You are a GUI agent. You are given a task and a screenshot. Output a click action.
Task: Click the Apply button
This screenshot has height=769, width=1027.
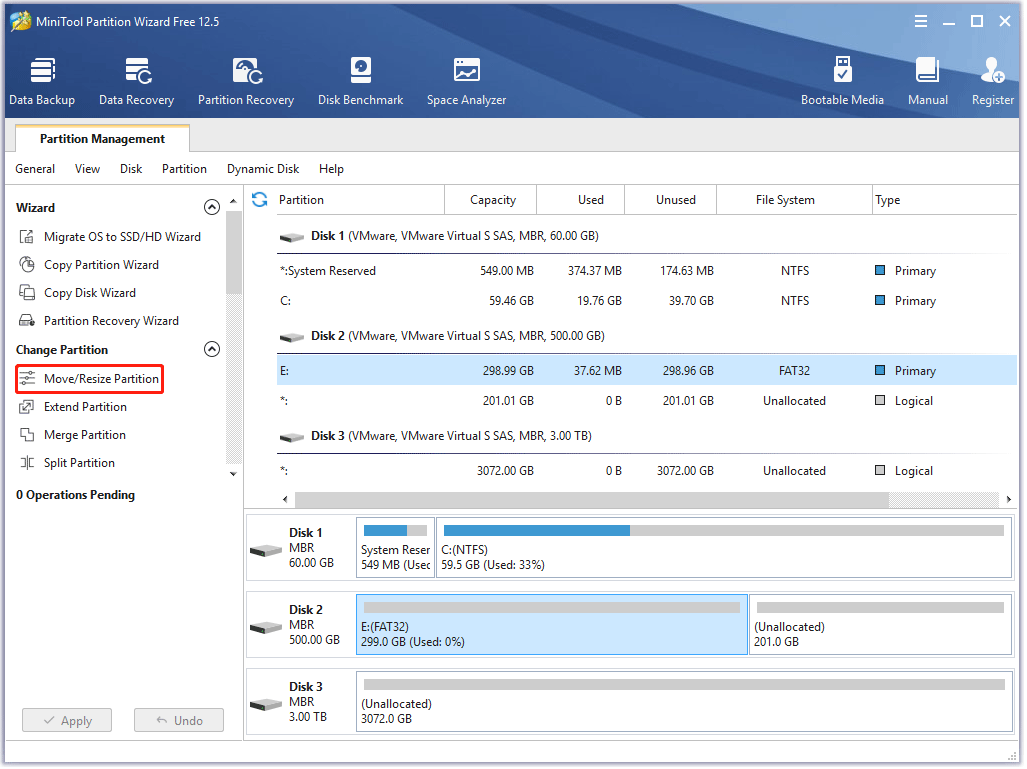(67, 722)
